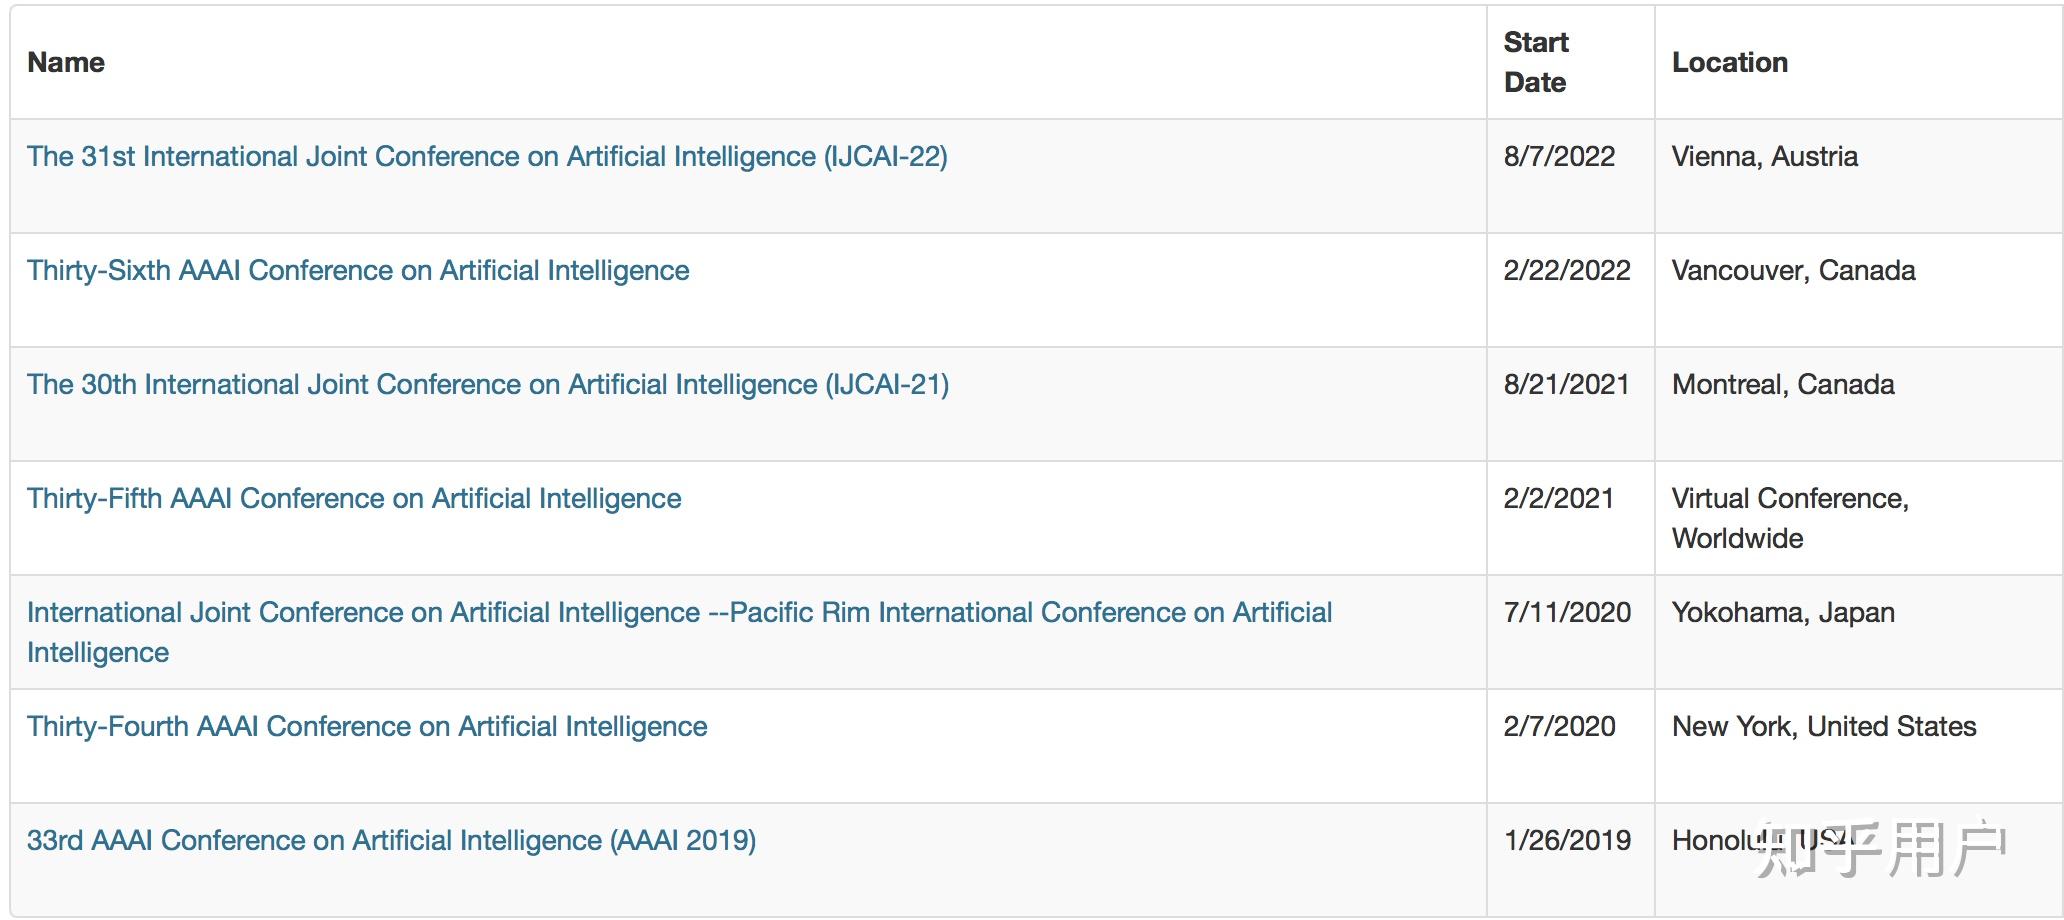The image size is (2064, 920).
Task: Open Thirty-Fourth AAAI Conference link
Action: click(x=367, y=727)
